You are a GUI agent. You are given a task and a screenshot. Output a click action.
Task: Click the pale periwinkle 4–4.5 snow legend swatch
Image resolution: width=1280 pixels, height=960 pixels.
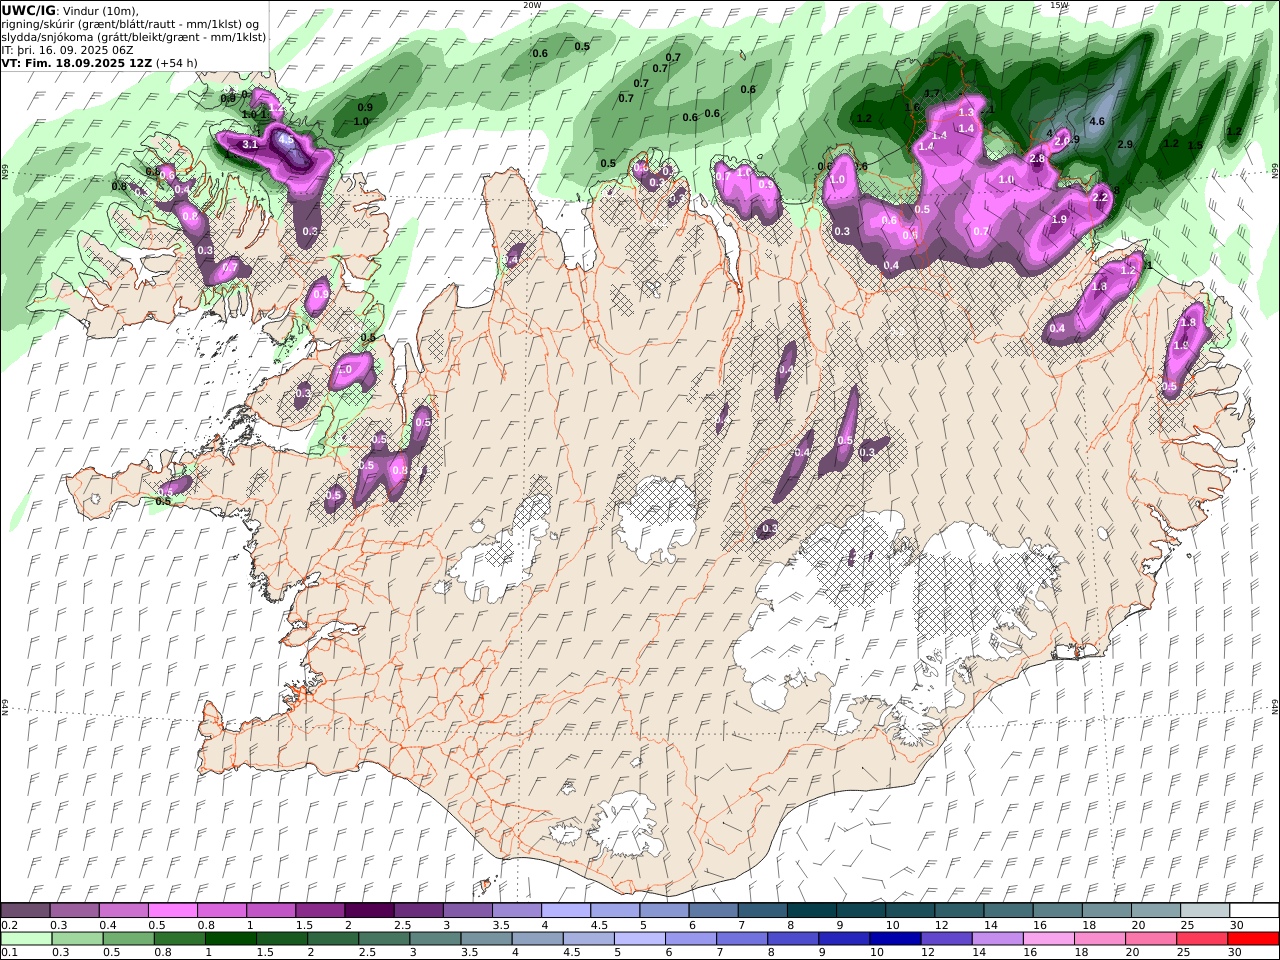tap(565, 910)
